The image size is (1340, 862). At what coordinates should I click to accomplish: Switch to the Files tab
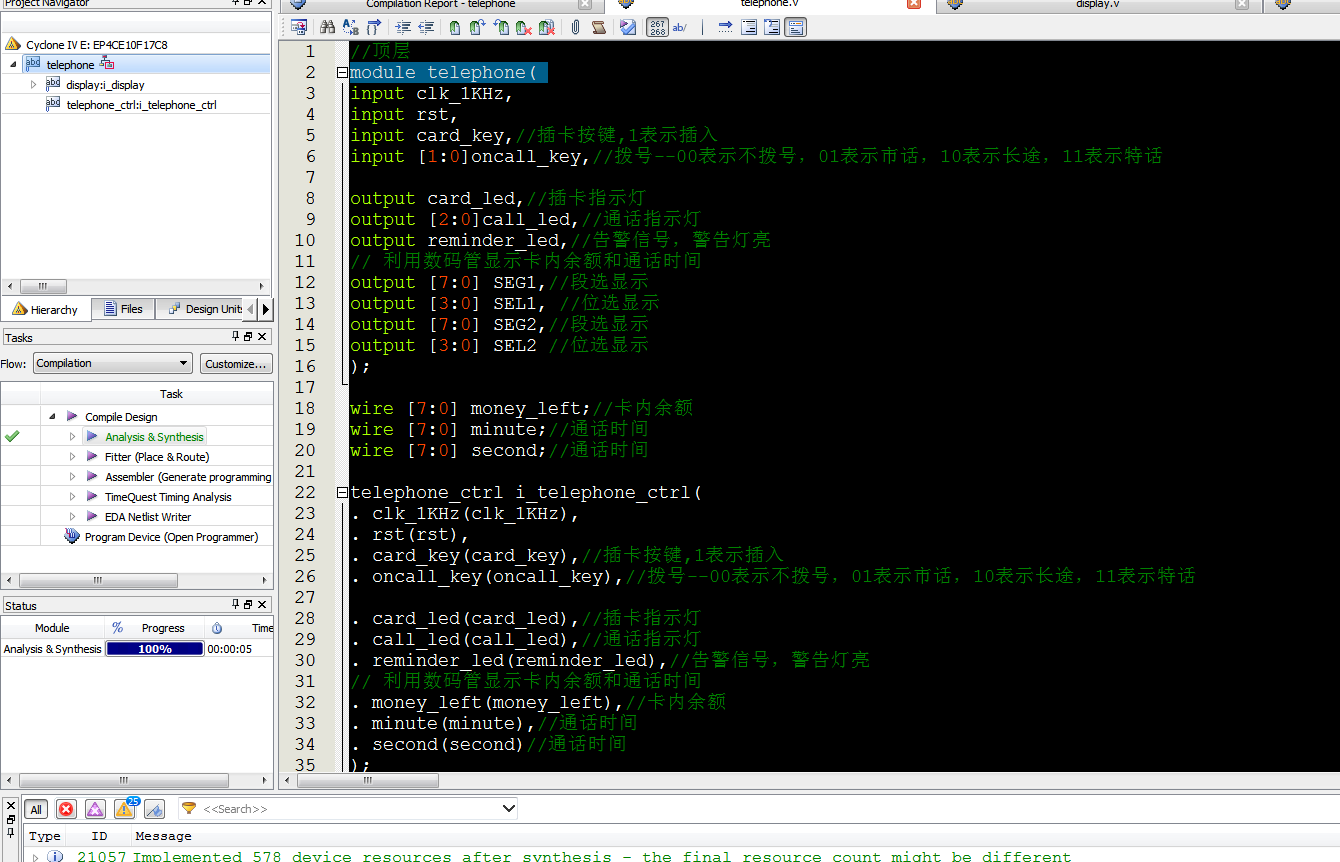[123, 309]
